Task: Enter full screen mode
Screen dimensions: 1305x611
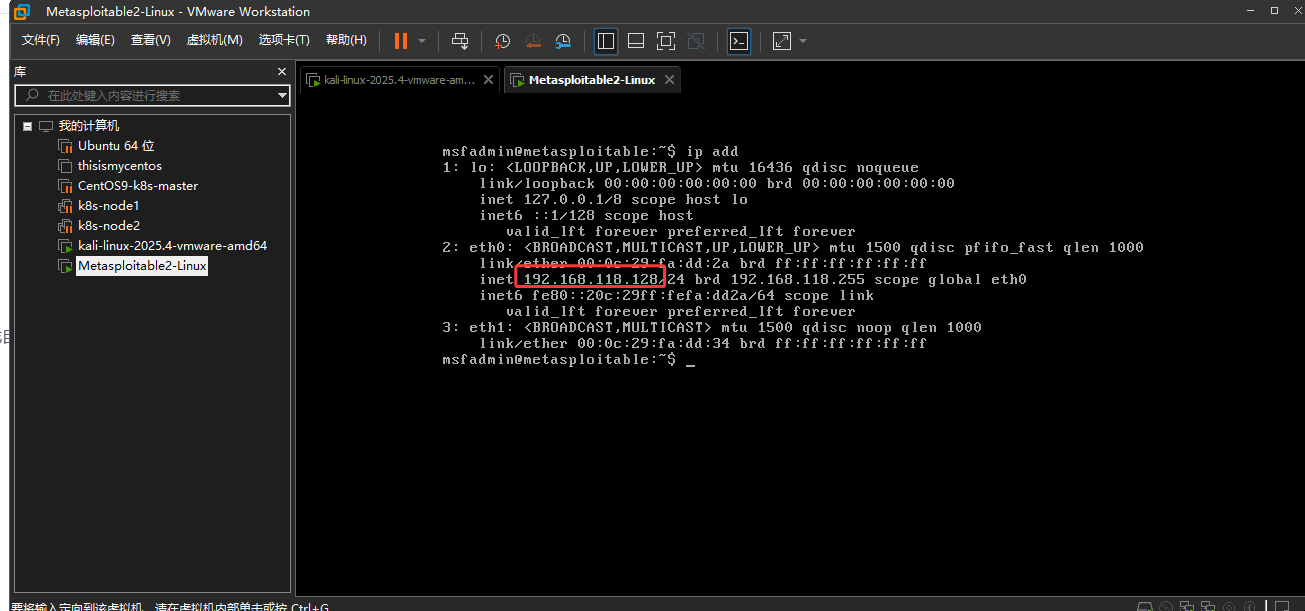Action: (666, 41)
